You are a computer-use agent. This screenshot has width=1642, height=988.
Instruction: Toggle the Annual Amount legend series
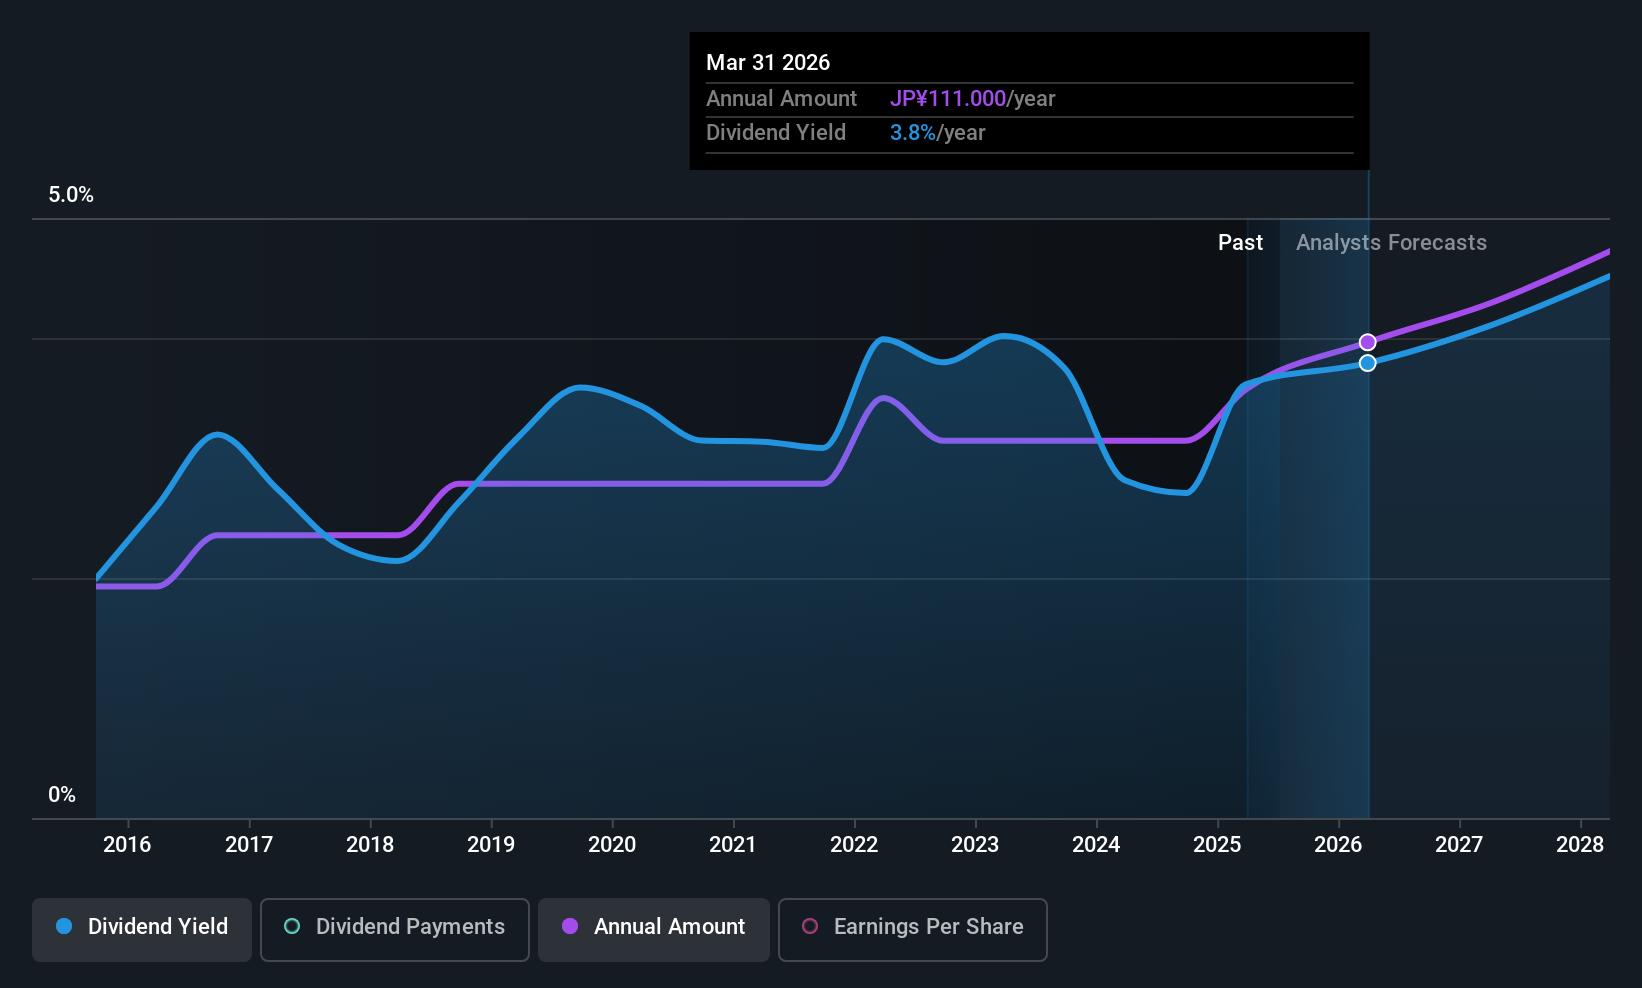pyautogui.click(x=654, y=930)
